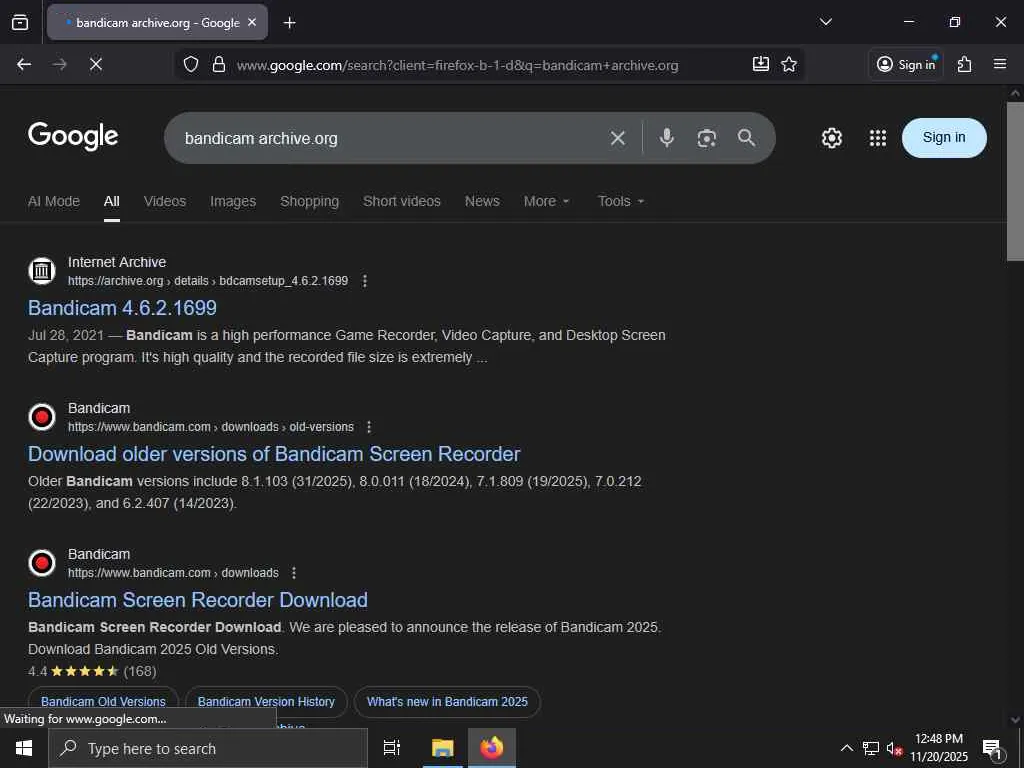Switch to Short videos tab
This screenshot has width=1024, height=768.
(402, 201)
